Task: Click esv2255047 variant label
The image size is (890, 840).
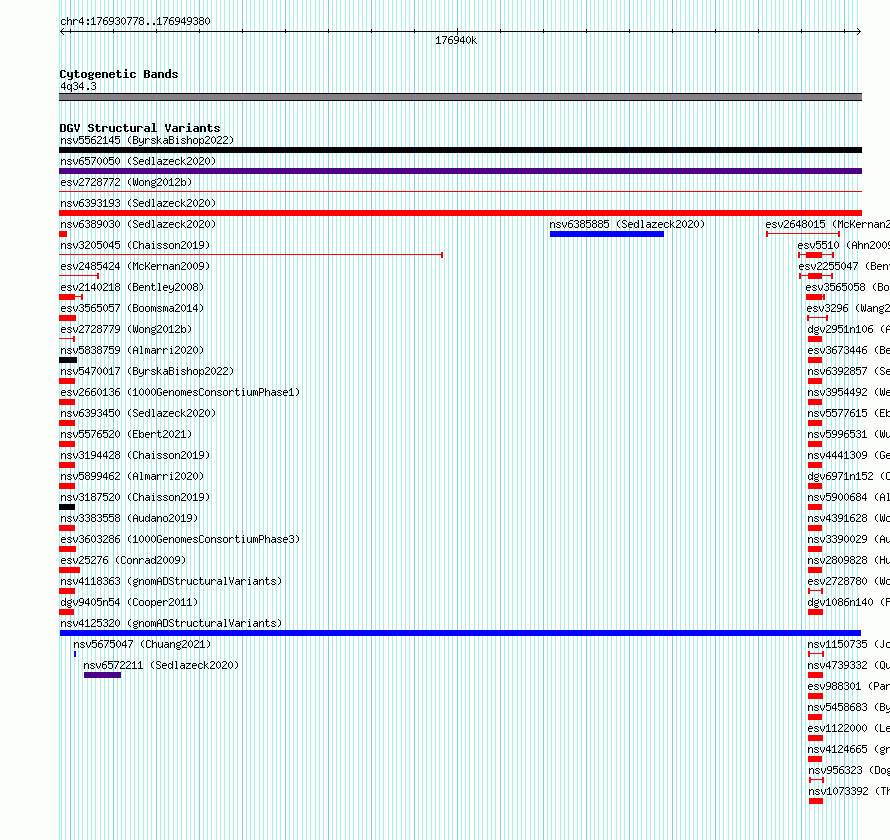Action: (x=844, y=266)
